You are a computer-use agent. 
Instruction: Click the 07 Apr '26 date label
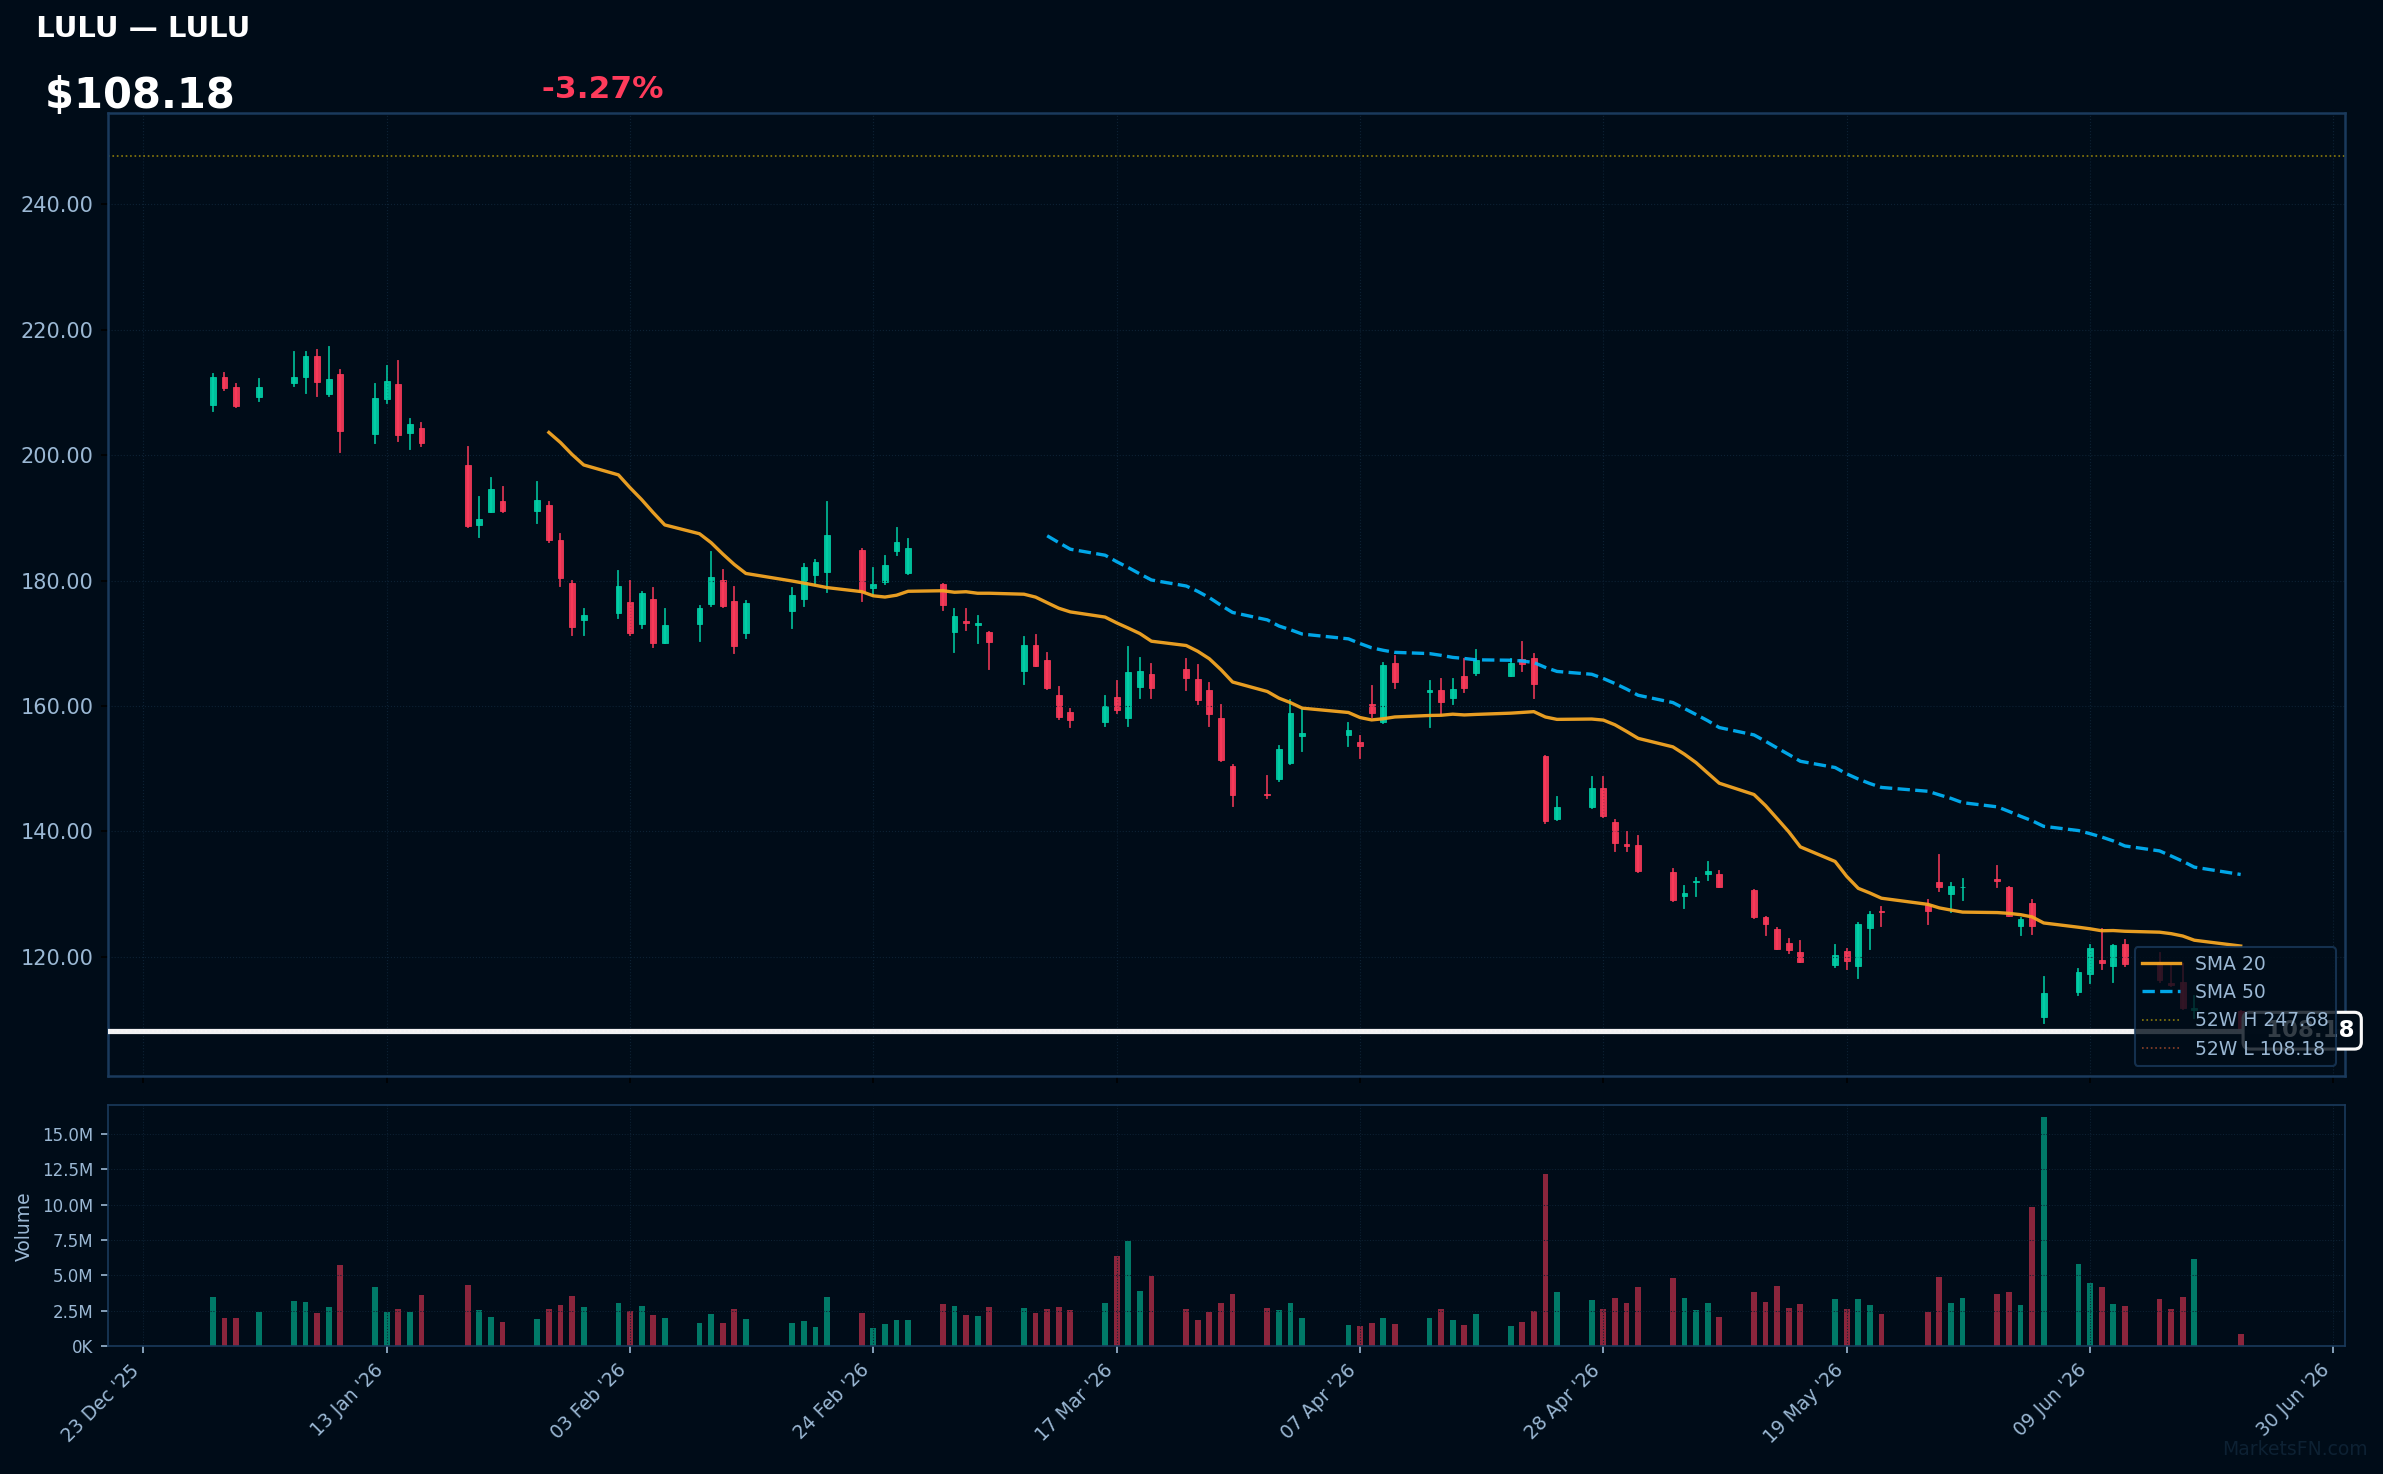[1318, 1401]
